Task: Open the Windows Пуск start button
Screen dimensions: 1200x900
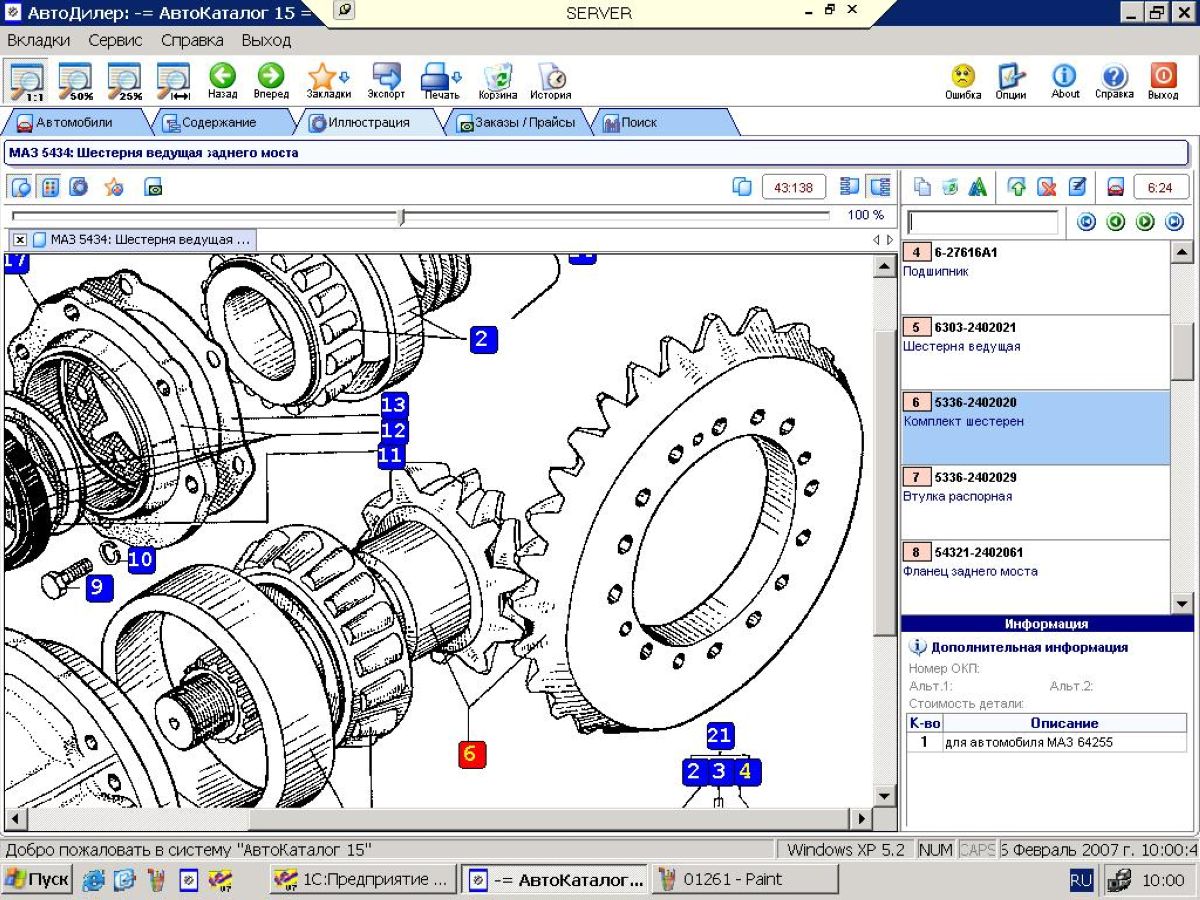Action: [x=38, y=880]
